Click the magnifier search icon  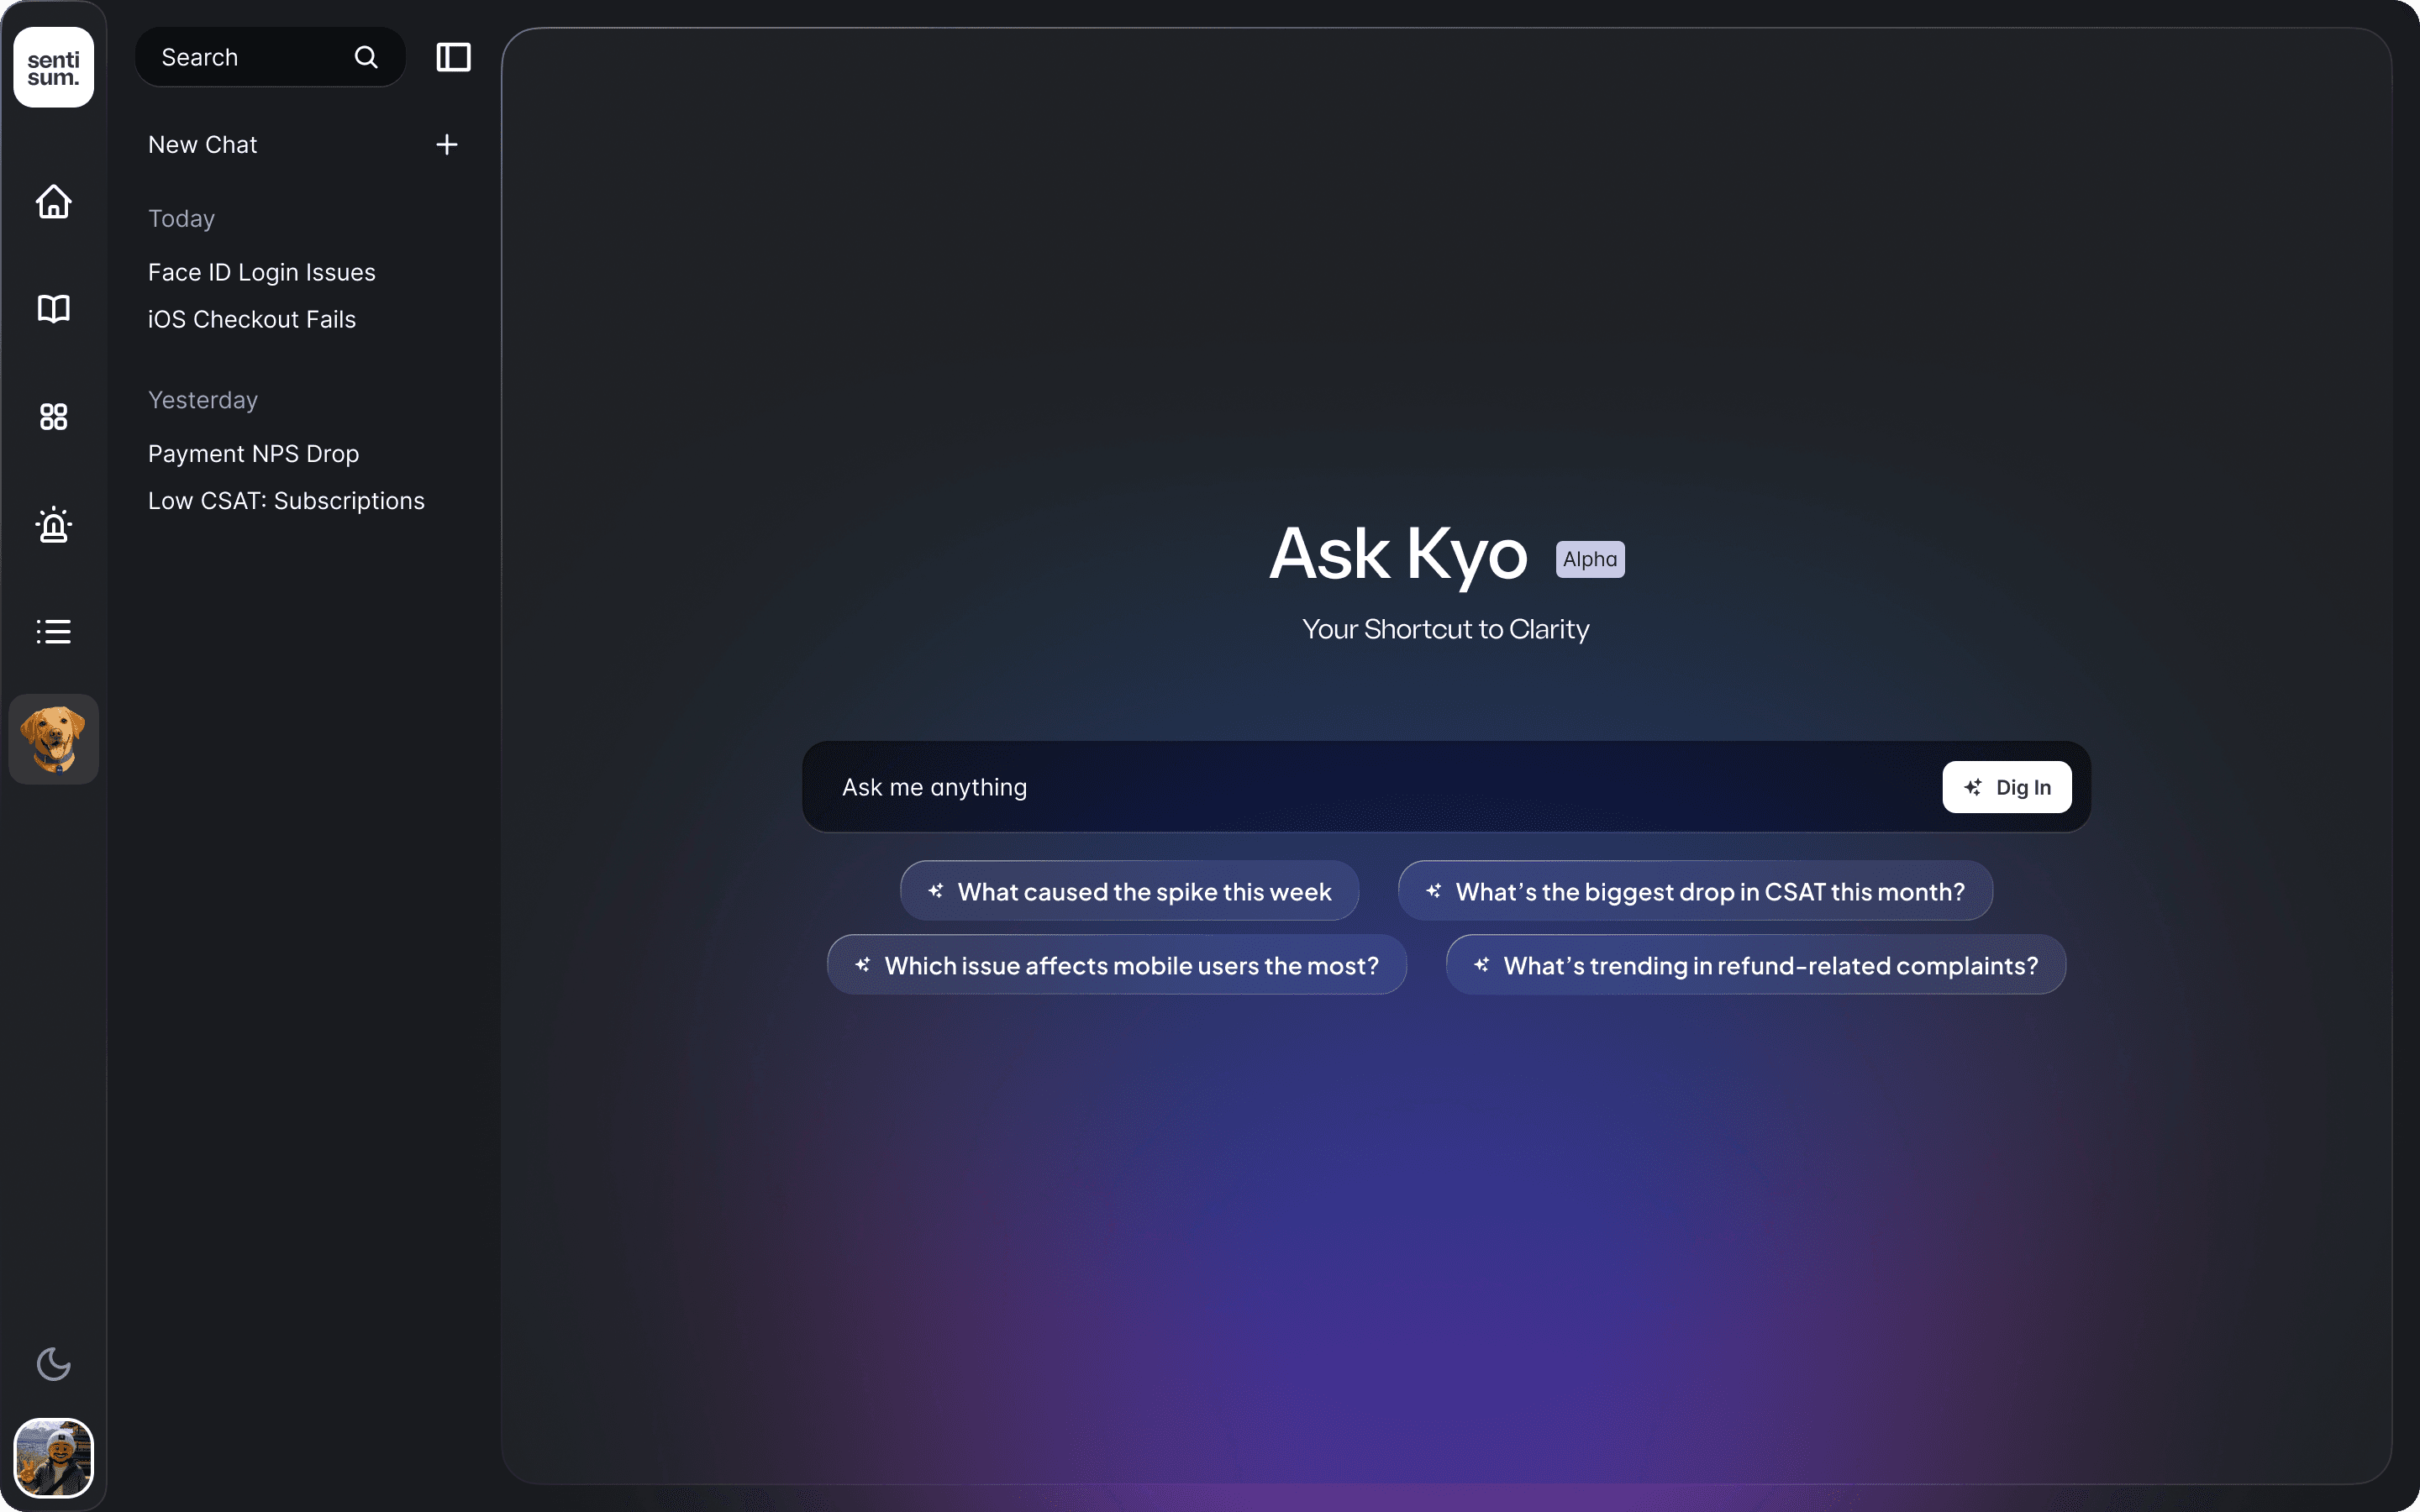point(366,58)
